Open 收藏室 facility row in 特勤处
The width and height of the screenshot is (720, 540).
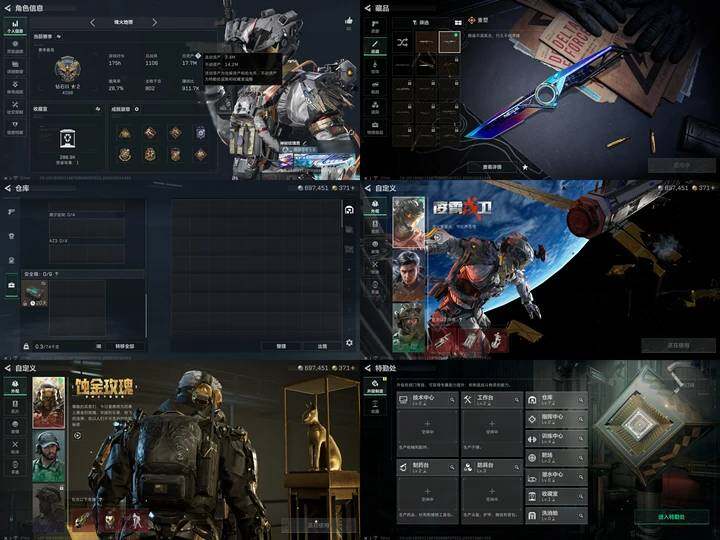pos(557,496)
